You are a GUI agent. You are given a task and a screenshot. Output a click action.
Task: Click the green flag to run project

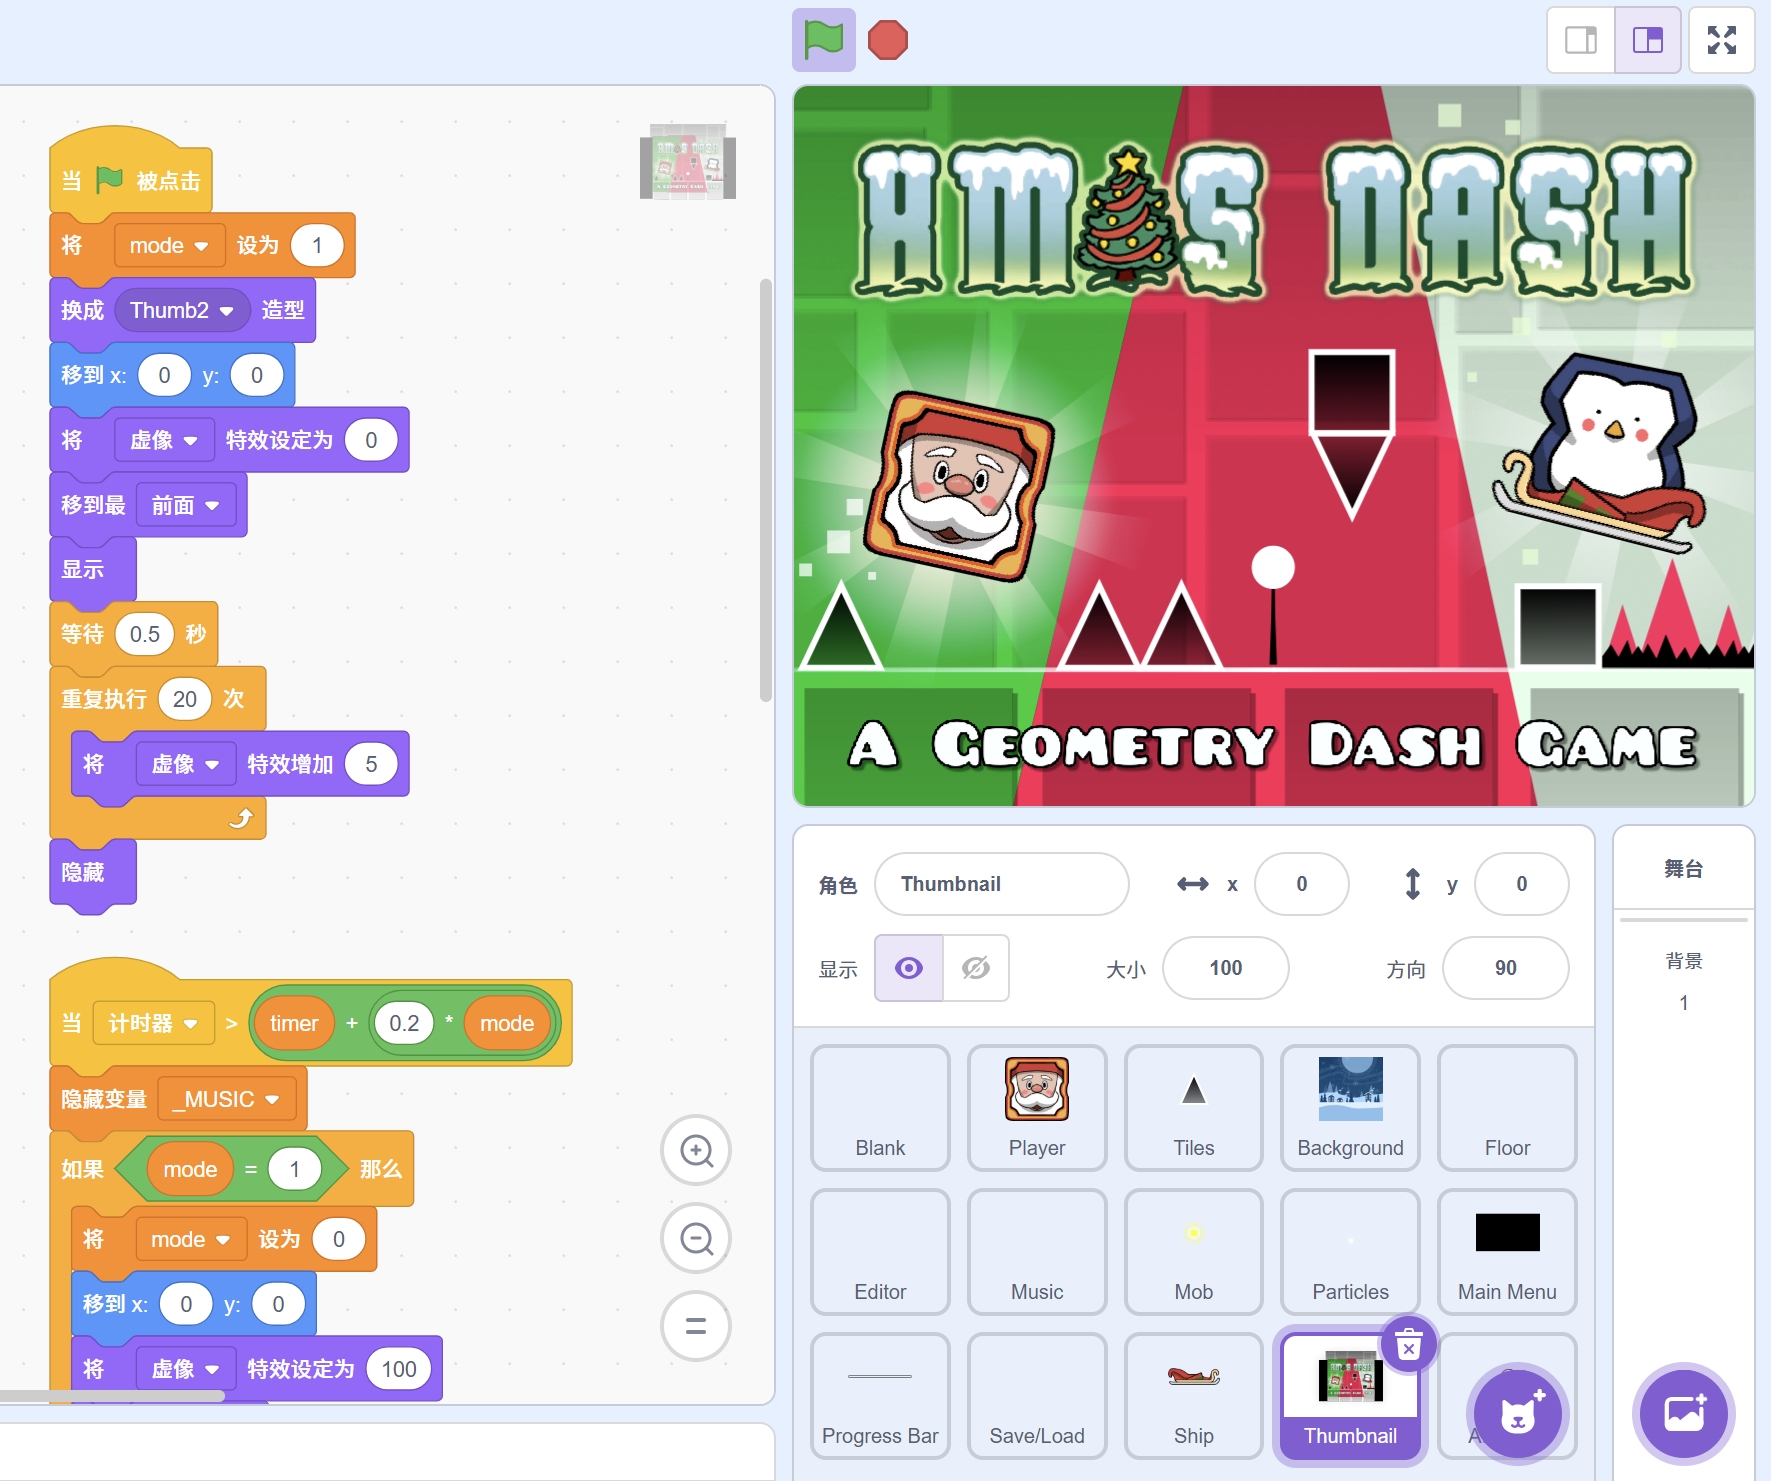point(823,40)
